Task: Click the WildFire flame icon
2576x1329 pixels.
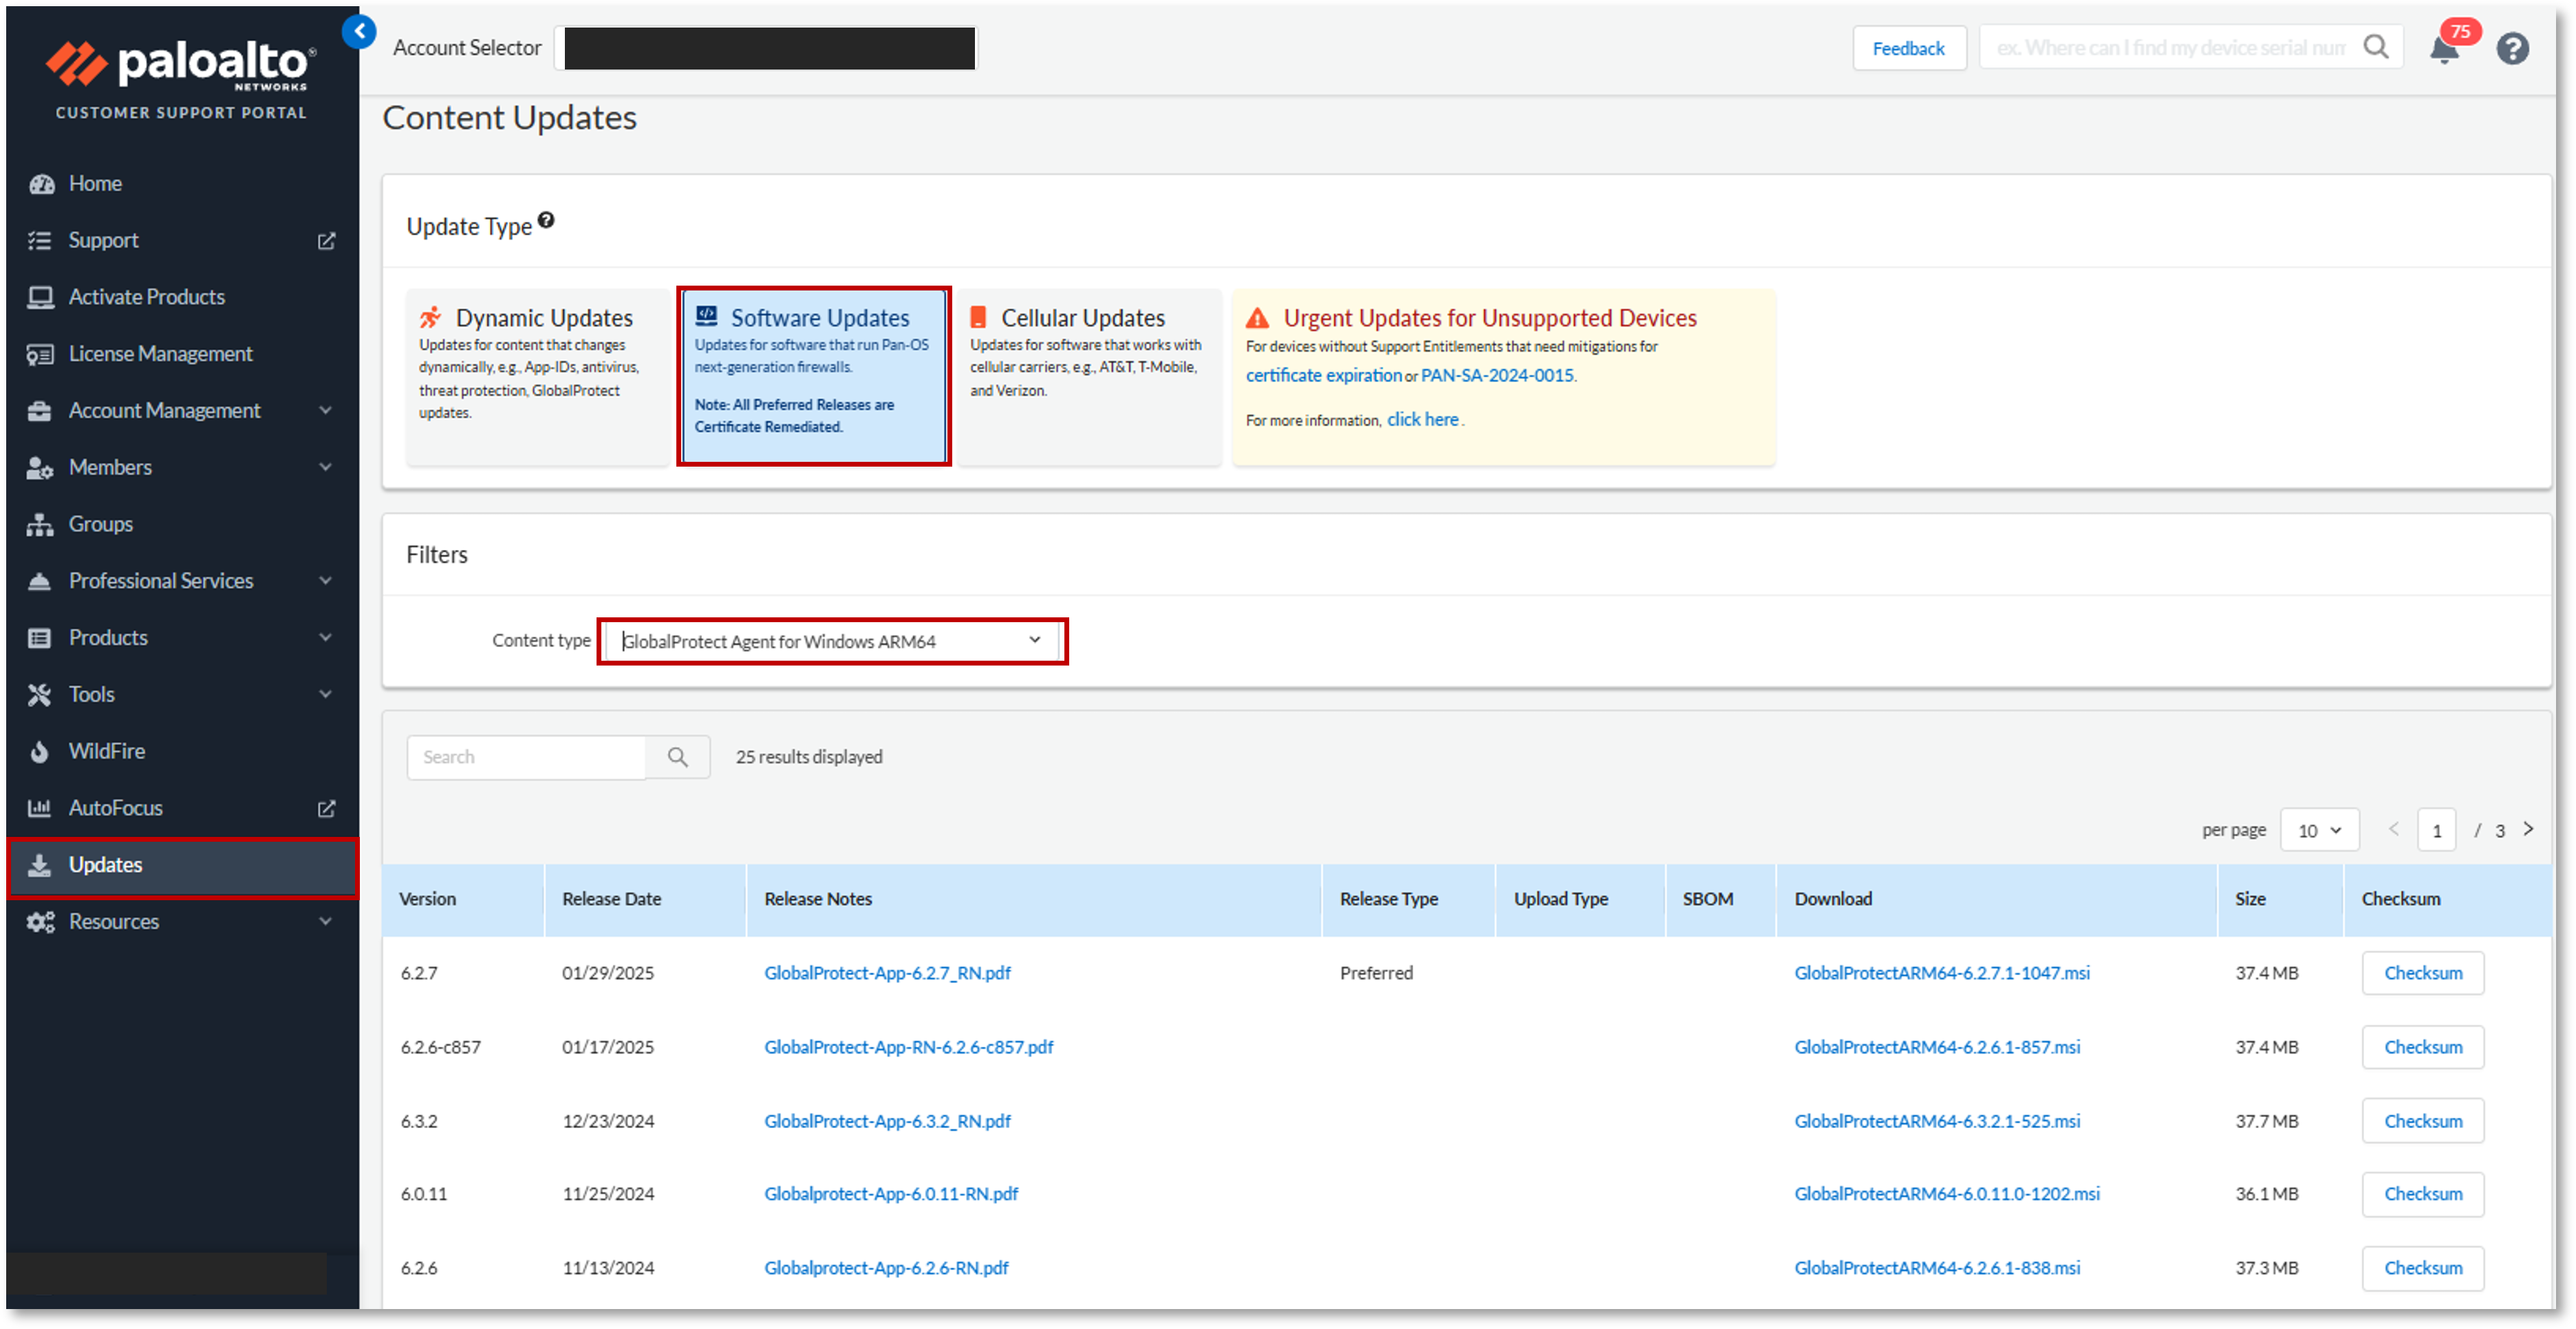Action: point(40,752)
